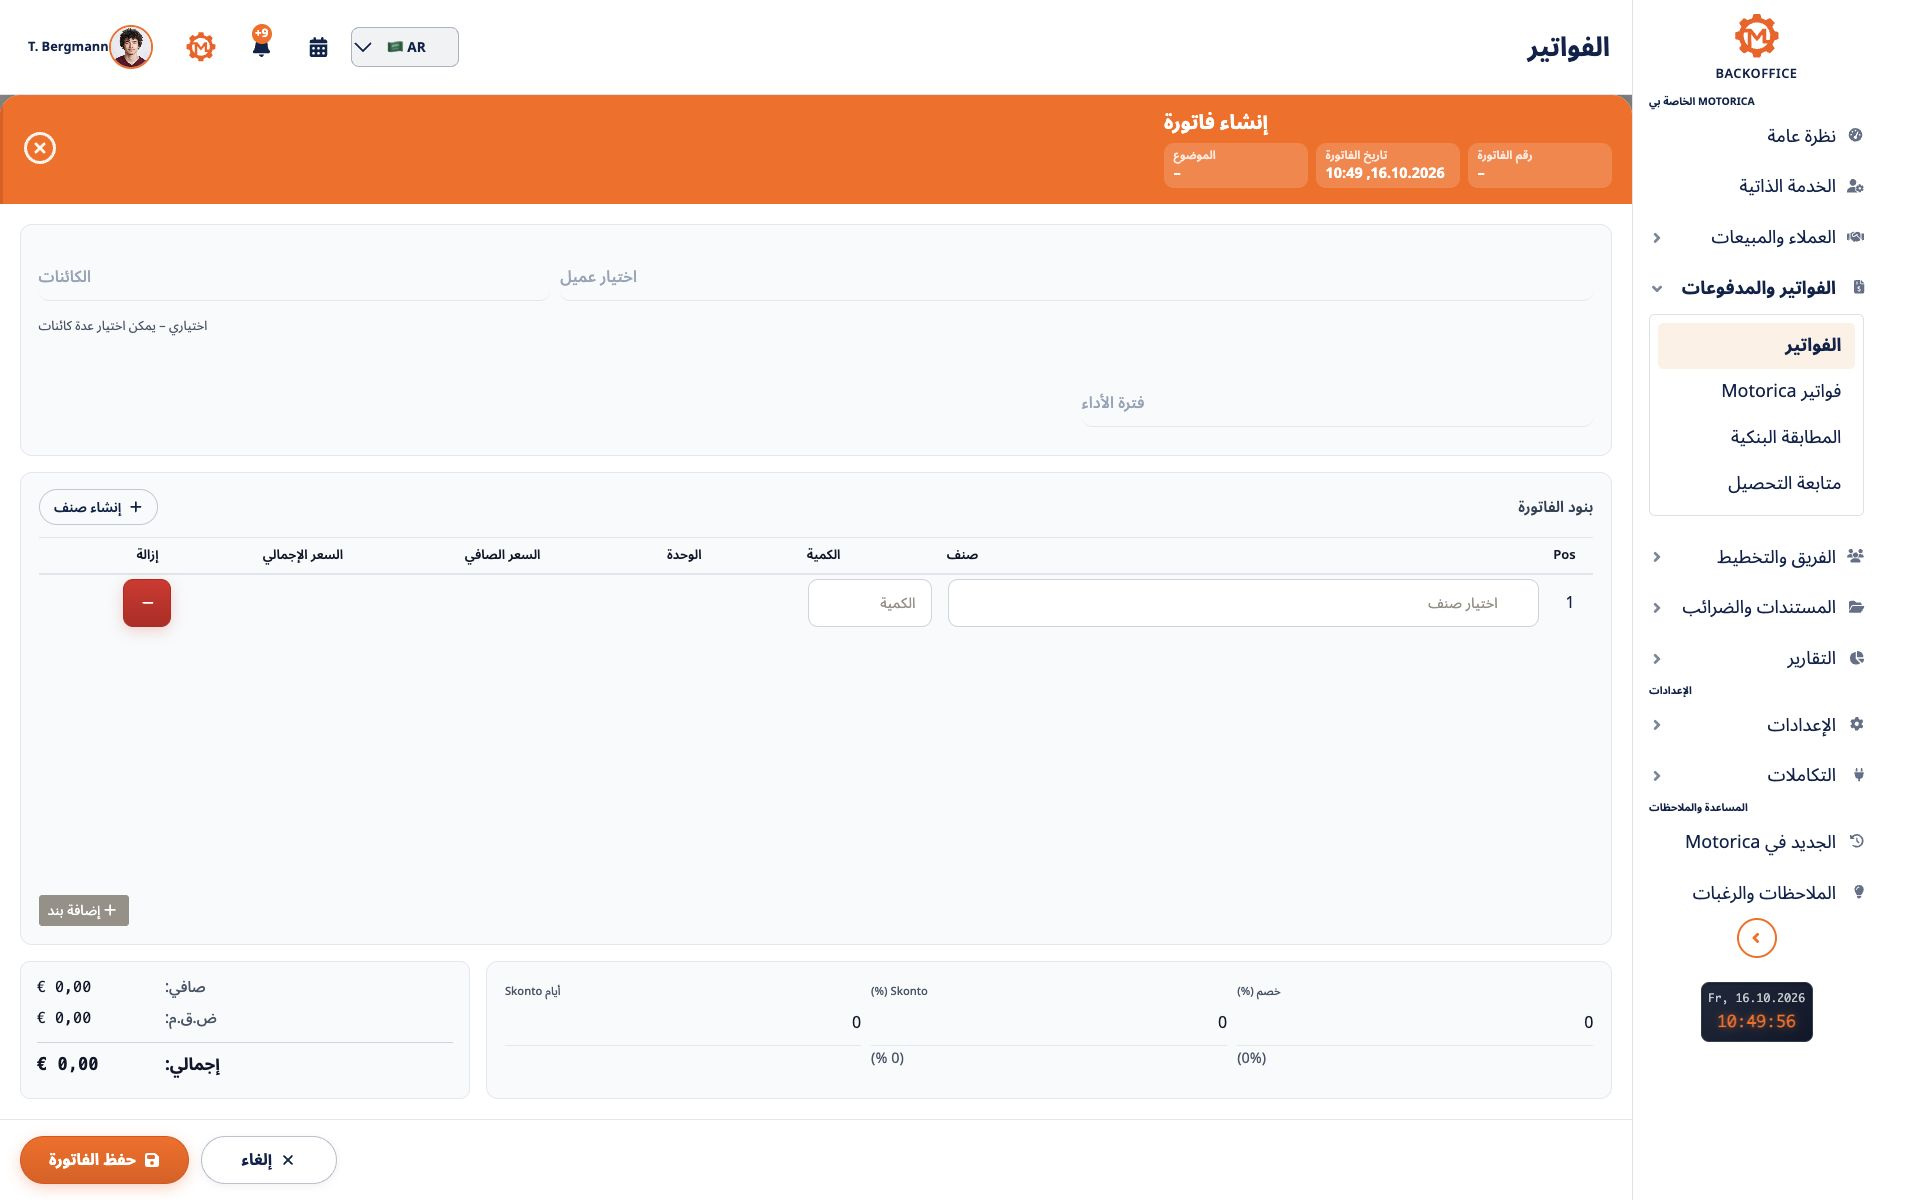Click the الخدمة الذاتية self-service icon
The width and height of the screenshot is (1920, 1200).
1856,186
